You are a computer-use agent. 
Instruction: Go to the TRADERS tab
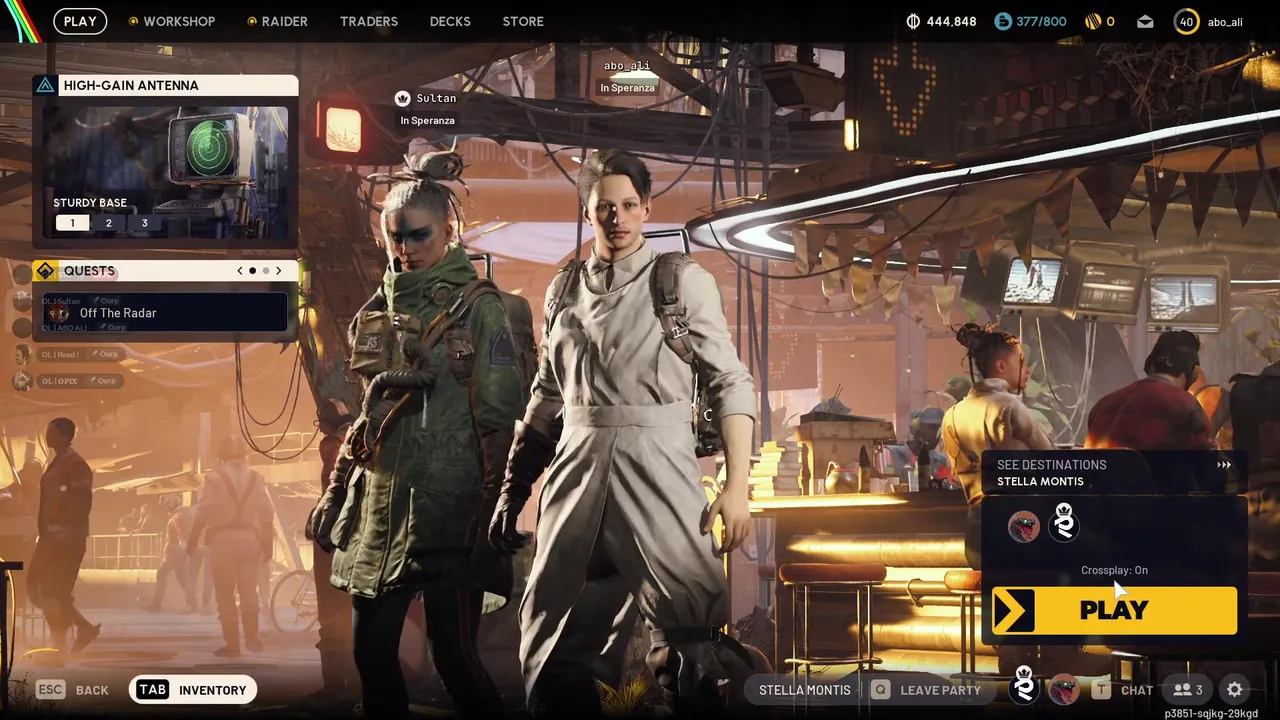pos(369,21)
